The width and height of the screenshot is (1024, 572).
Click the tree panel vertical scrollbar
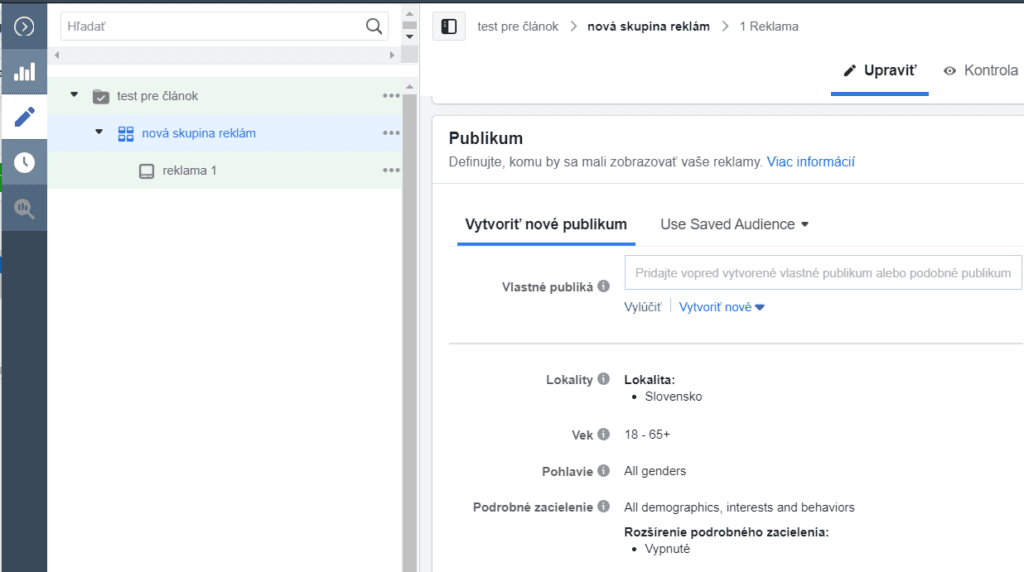(409, 333)
